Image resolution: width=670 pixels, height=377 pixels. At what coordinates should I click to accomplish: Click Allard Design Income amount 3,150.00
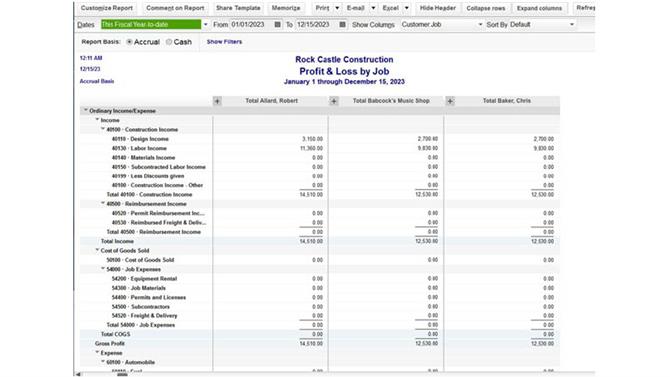point(312,139)
